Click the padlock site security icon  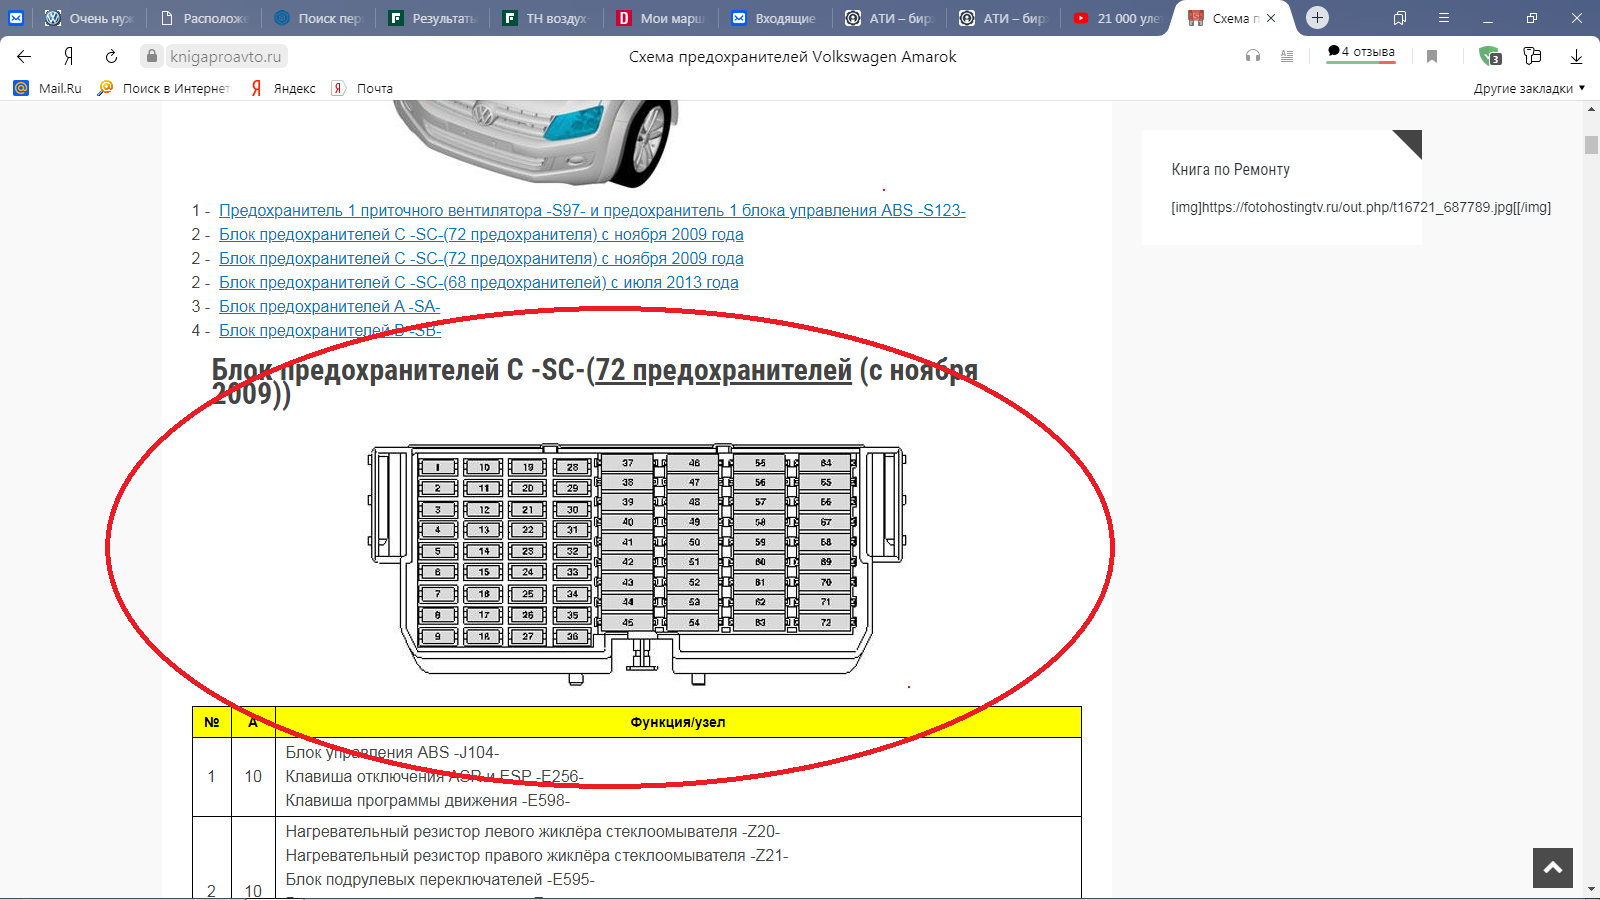pyautogui.click(x=152, y=56)
